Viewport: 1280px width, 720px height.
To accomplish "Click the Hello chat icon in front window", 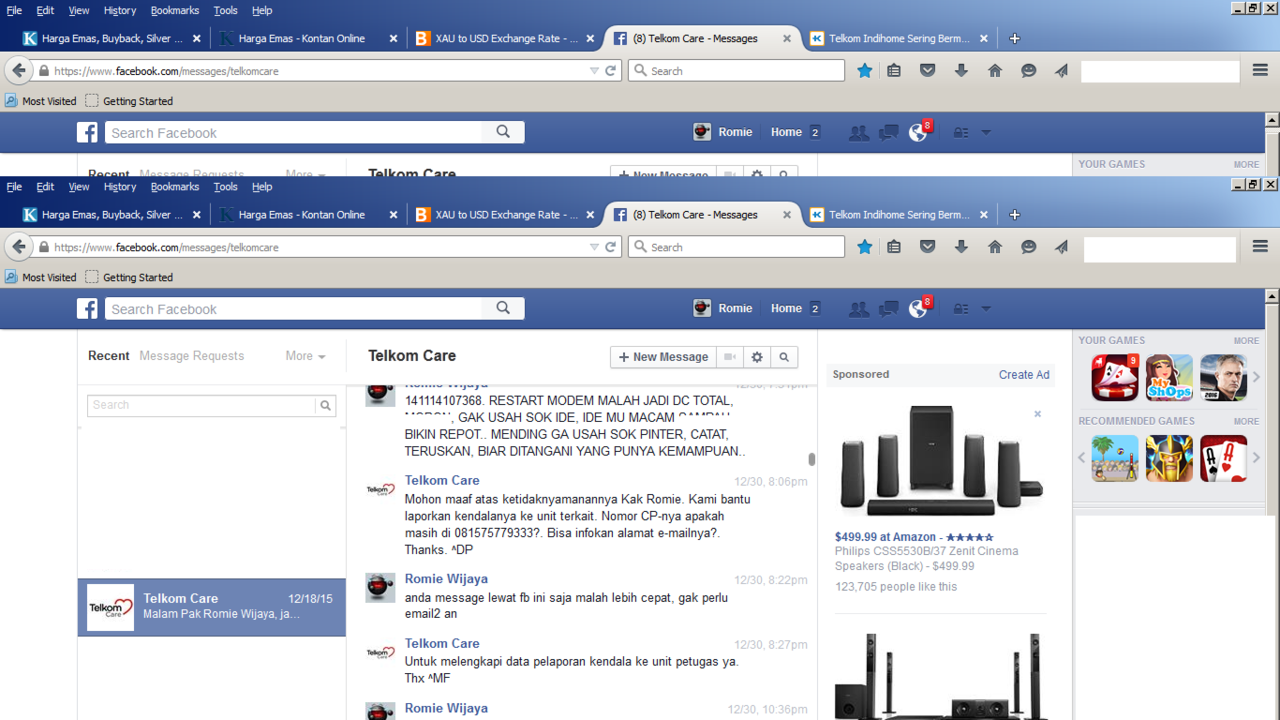I will (1028, 247).
